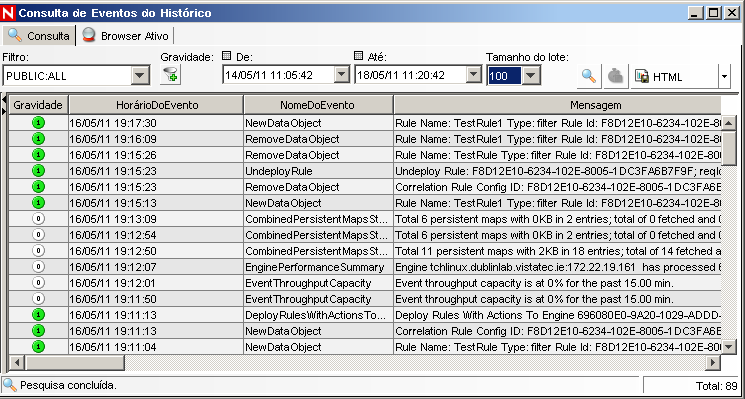Click severity icon of EnginePerformanceSummary row

click(x=38, y=267)
